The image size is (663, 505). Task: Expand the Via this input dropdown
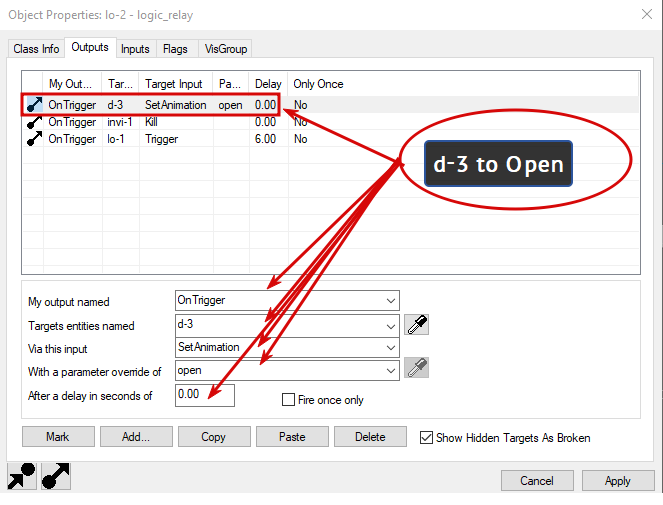click(391, 348)
